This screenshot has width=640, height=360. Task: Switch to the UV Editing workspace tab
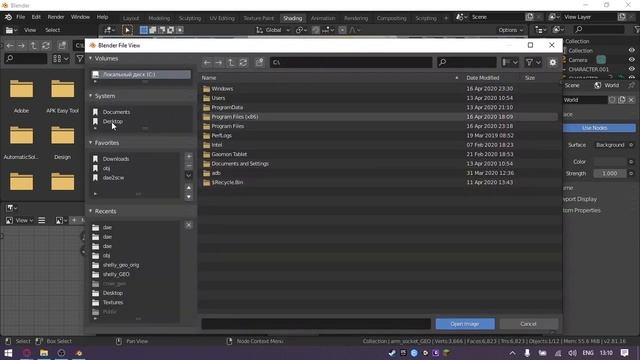point(222,18)
